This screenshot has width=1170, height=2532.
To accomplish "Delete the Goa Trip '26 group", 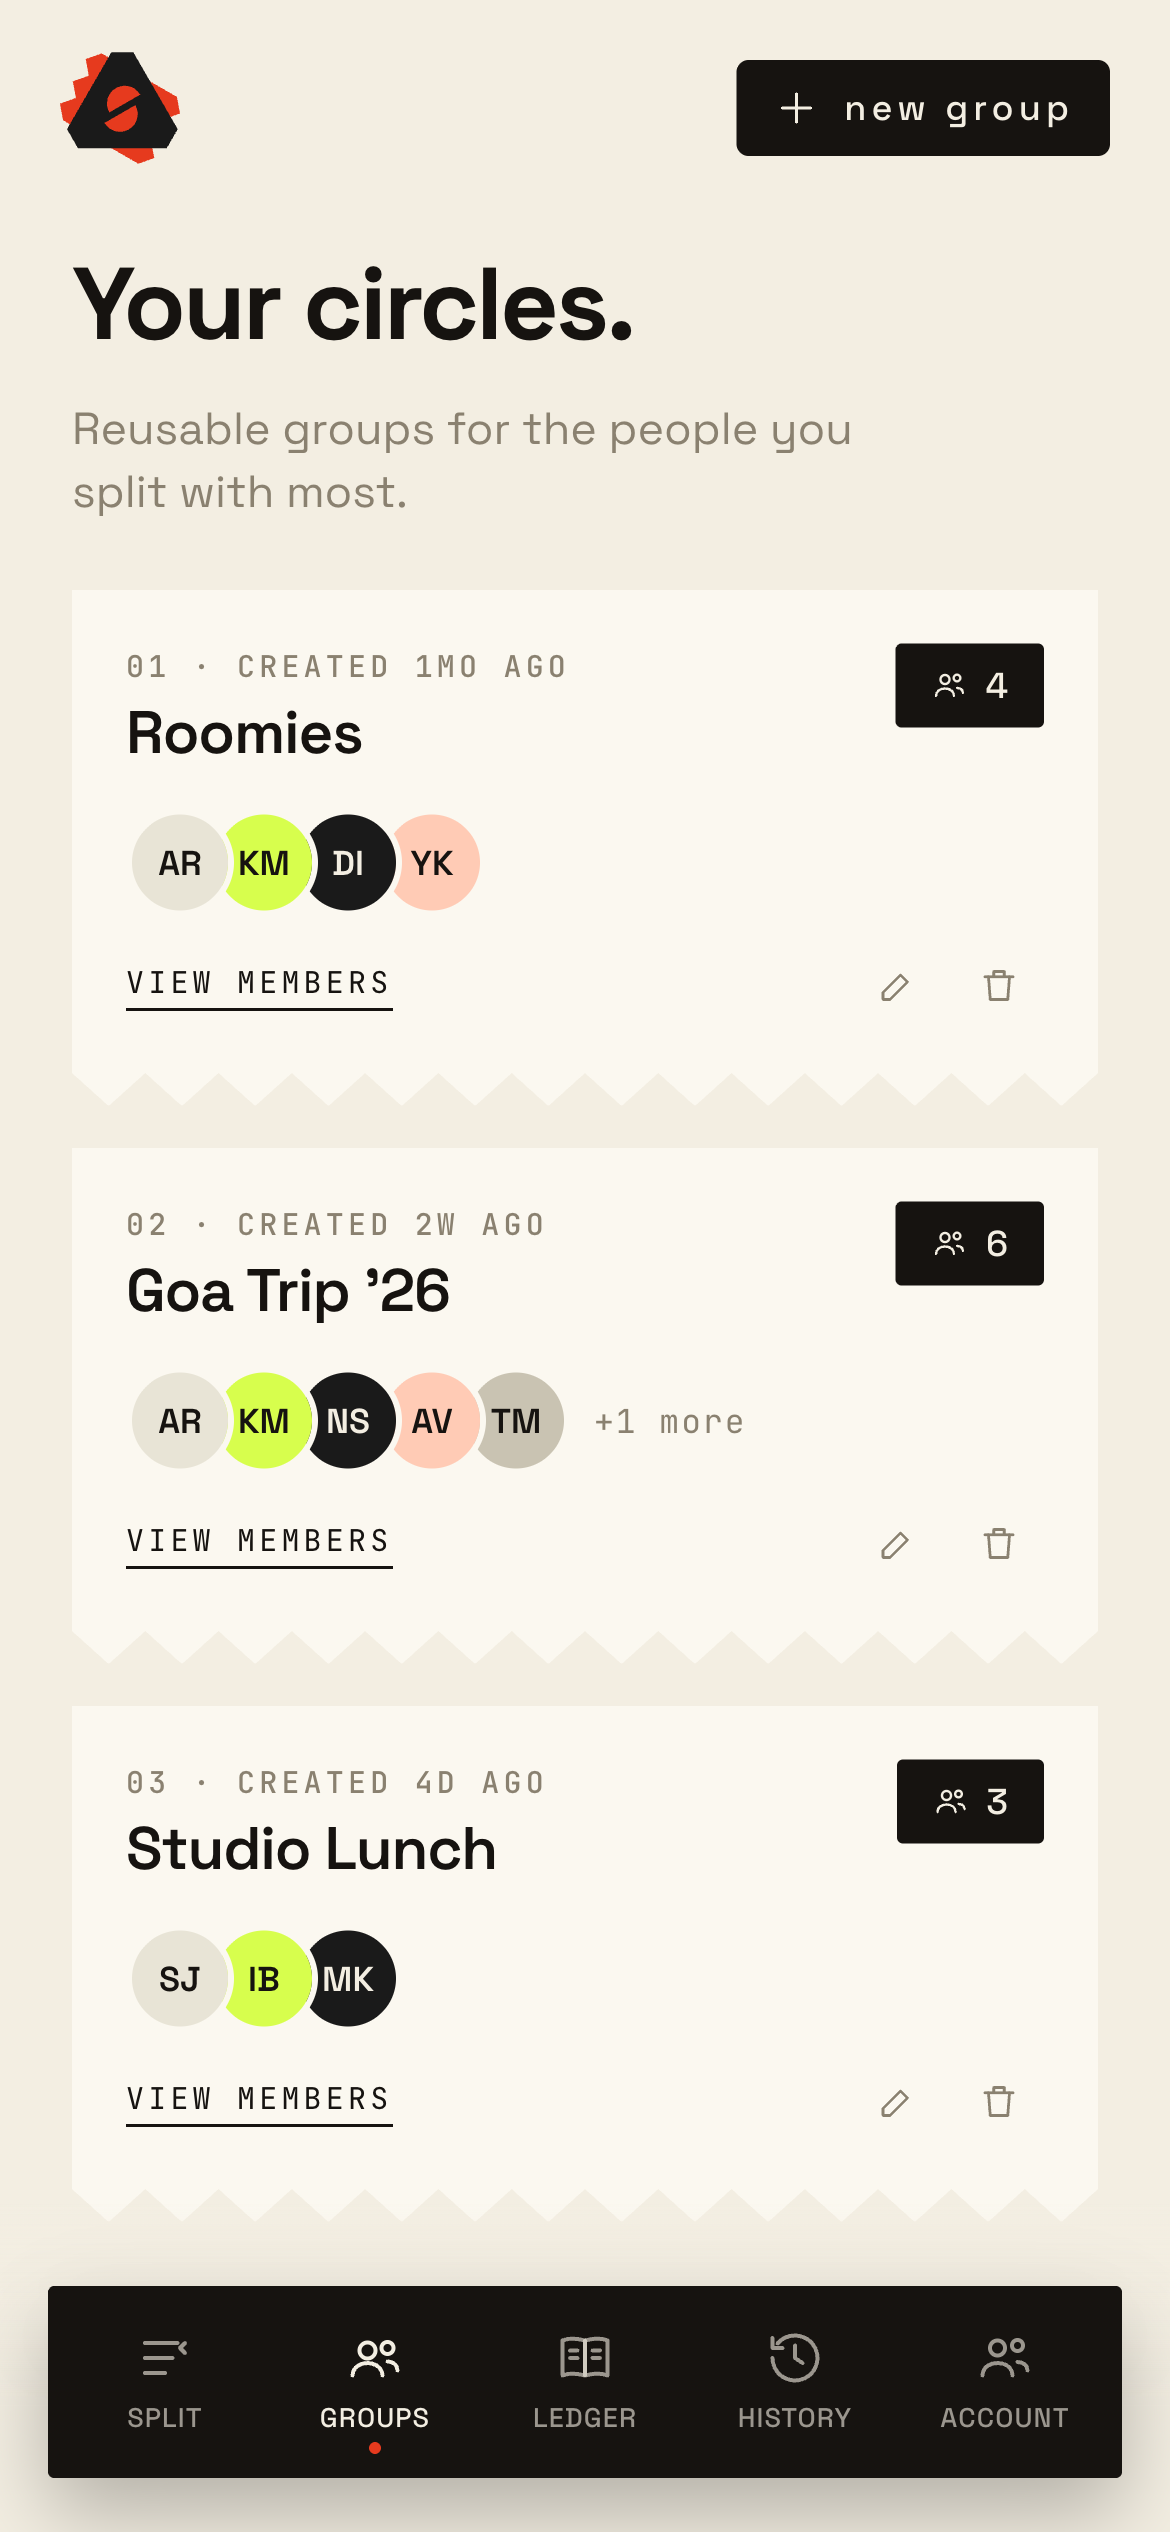I will 998,1544.
